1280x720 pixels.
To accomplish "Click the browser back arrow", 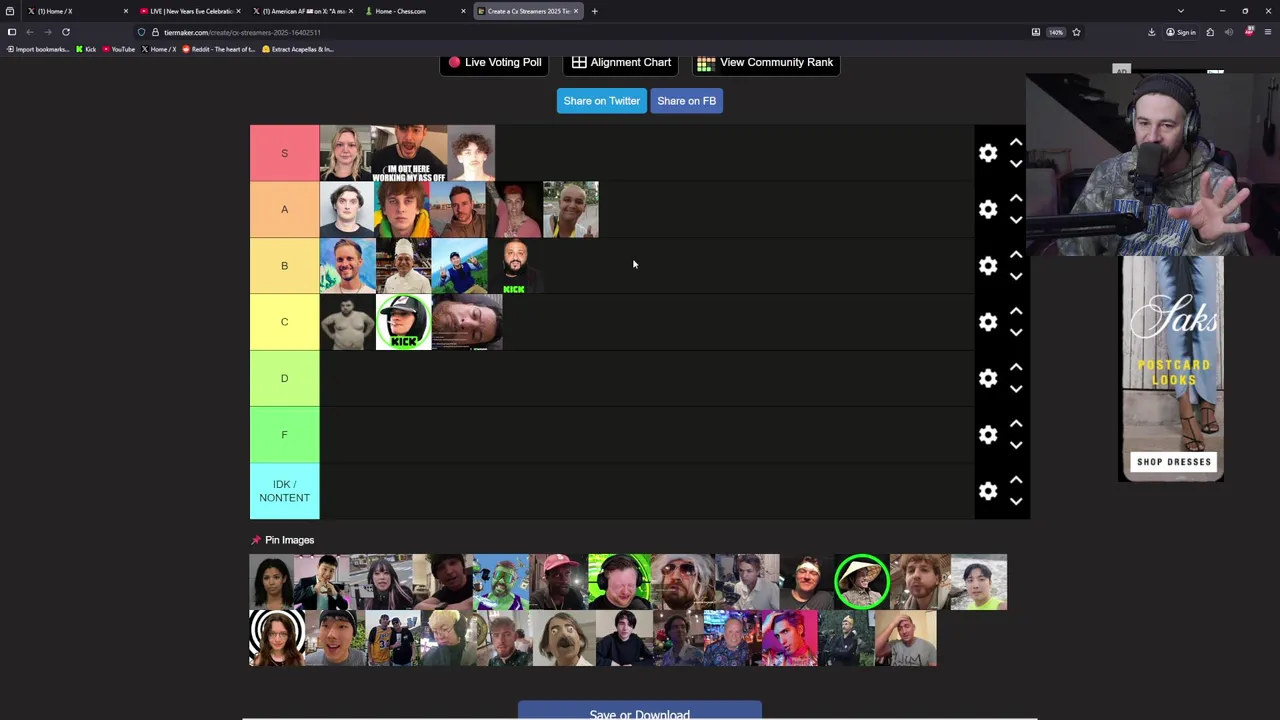I will click(29, 32).
